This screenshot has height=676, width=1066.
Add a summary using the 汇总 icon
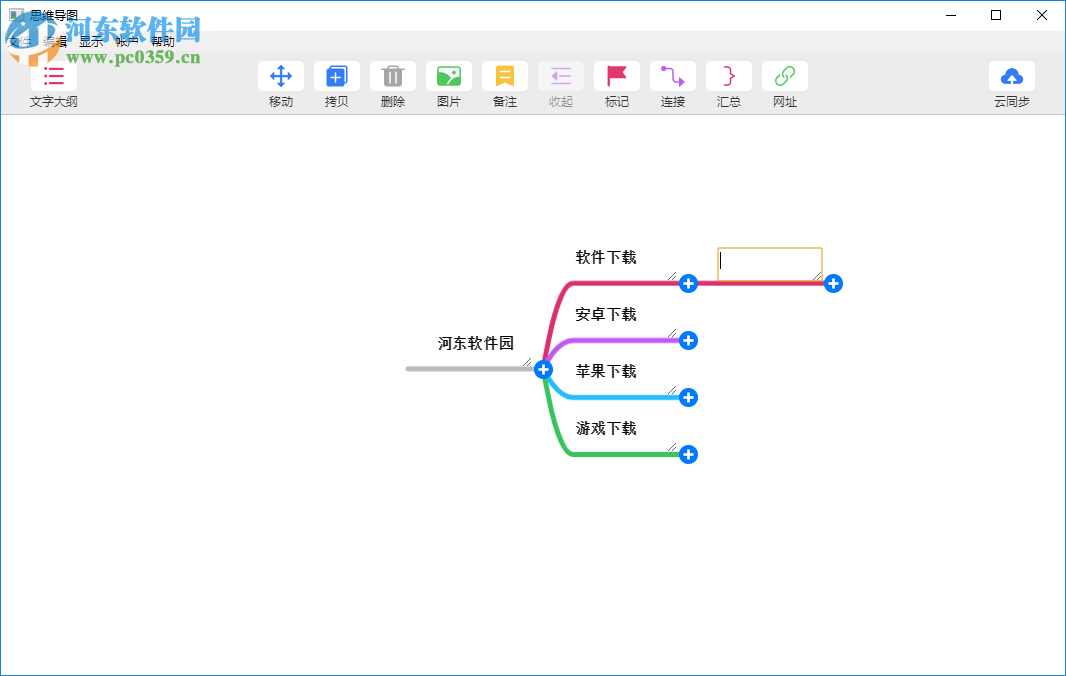coord(729,76)
